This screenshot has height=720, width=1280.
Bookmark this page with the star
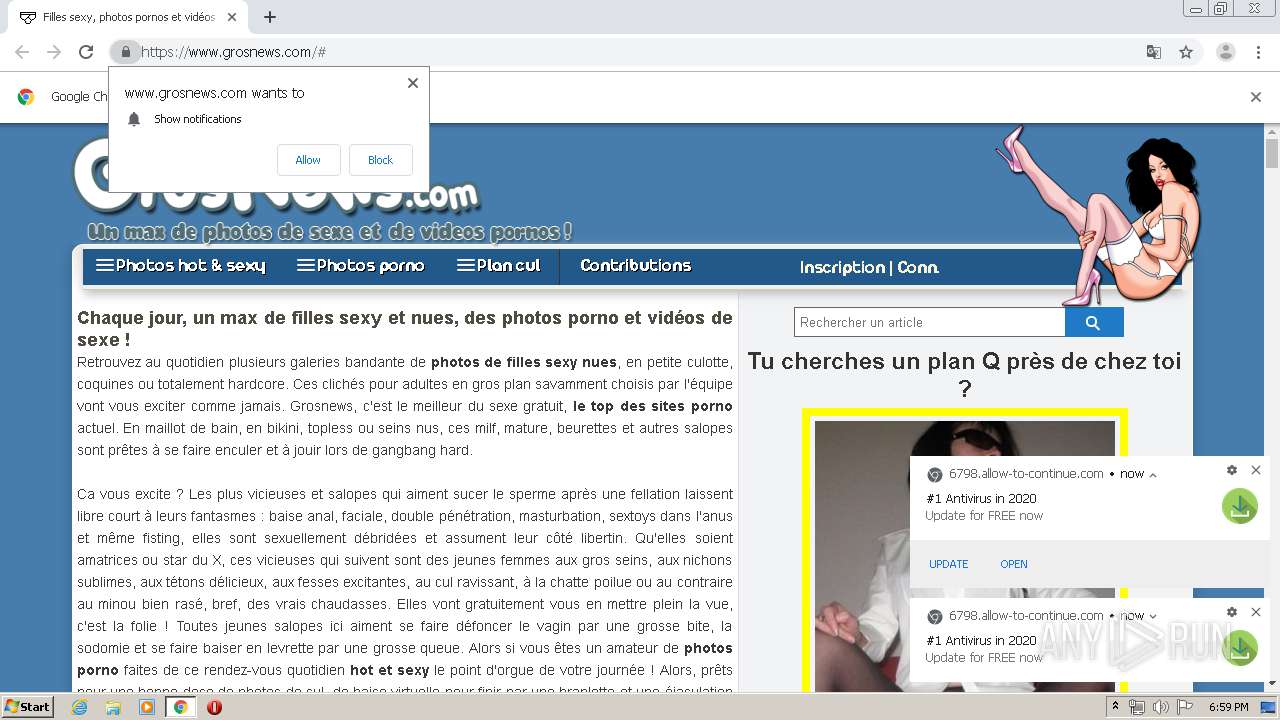pos(1186,52)
